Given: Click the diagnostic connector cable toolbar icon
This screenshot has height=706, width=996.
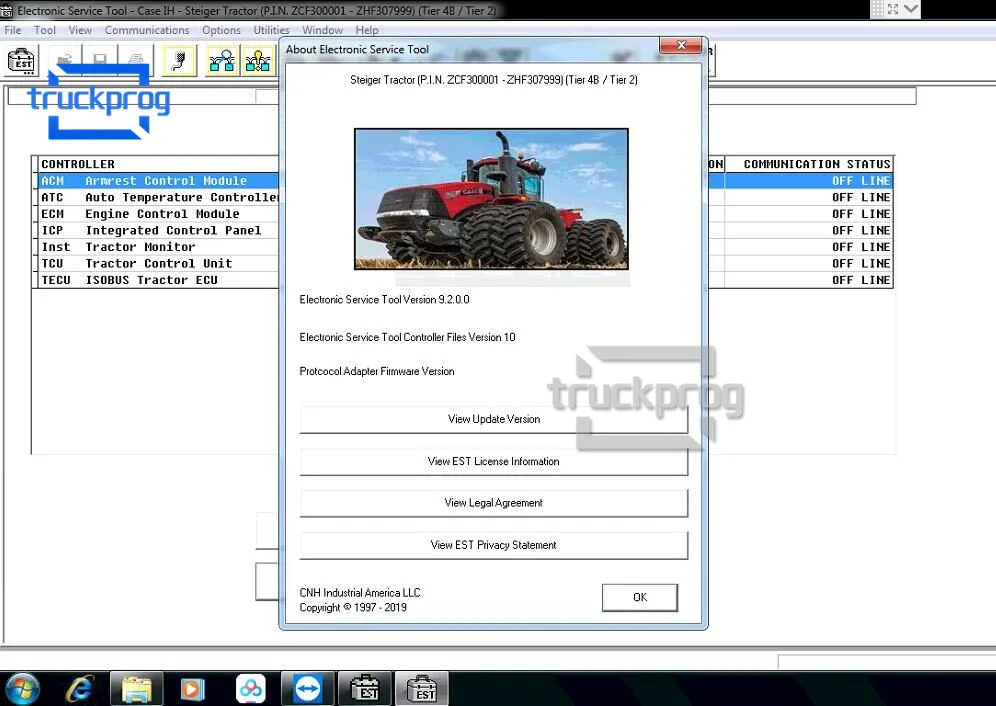Looking at the screenshot, I should tap(179, 61).
